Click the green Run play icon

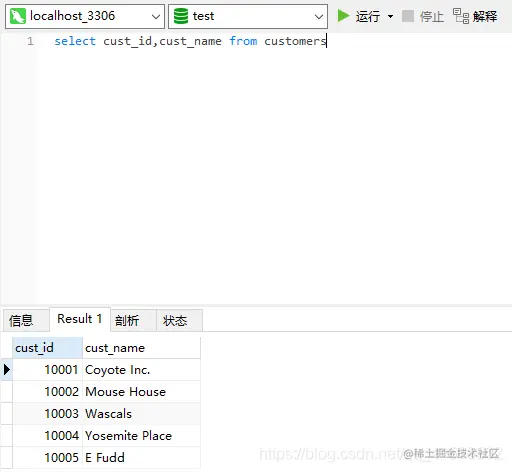point(343,16)
